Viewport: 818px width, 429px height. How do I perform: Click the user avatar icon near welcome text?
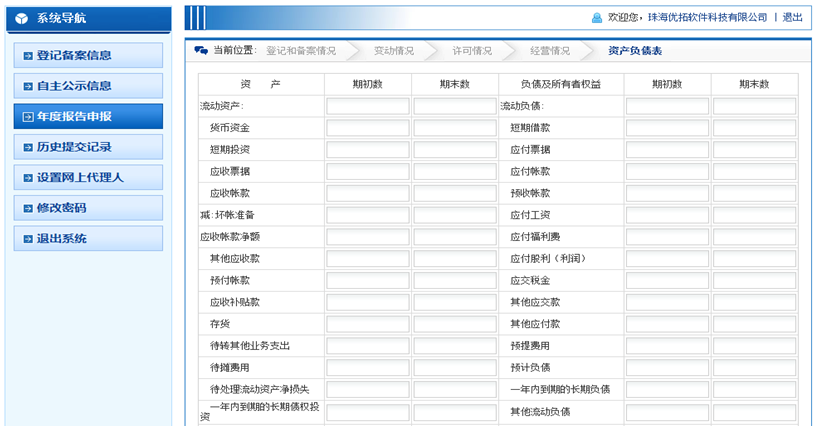tap(597, 18)
